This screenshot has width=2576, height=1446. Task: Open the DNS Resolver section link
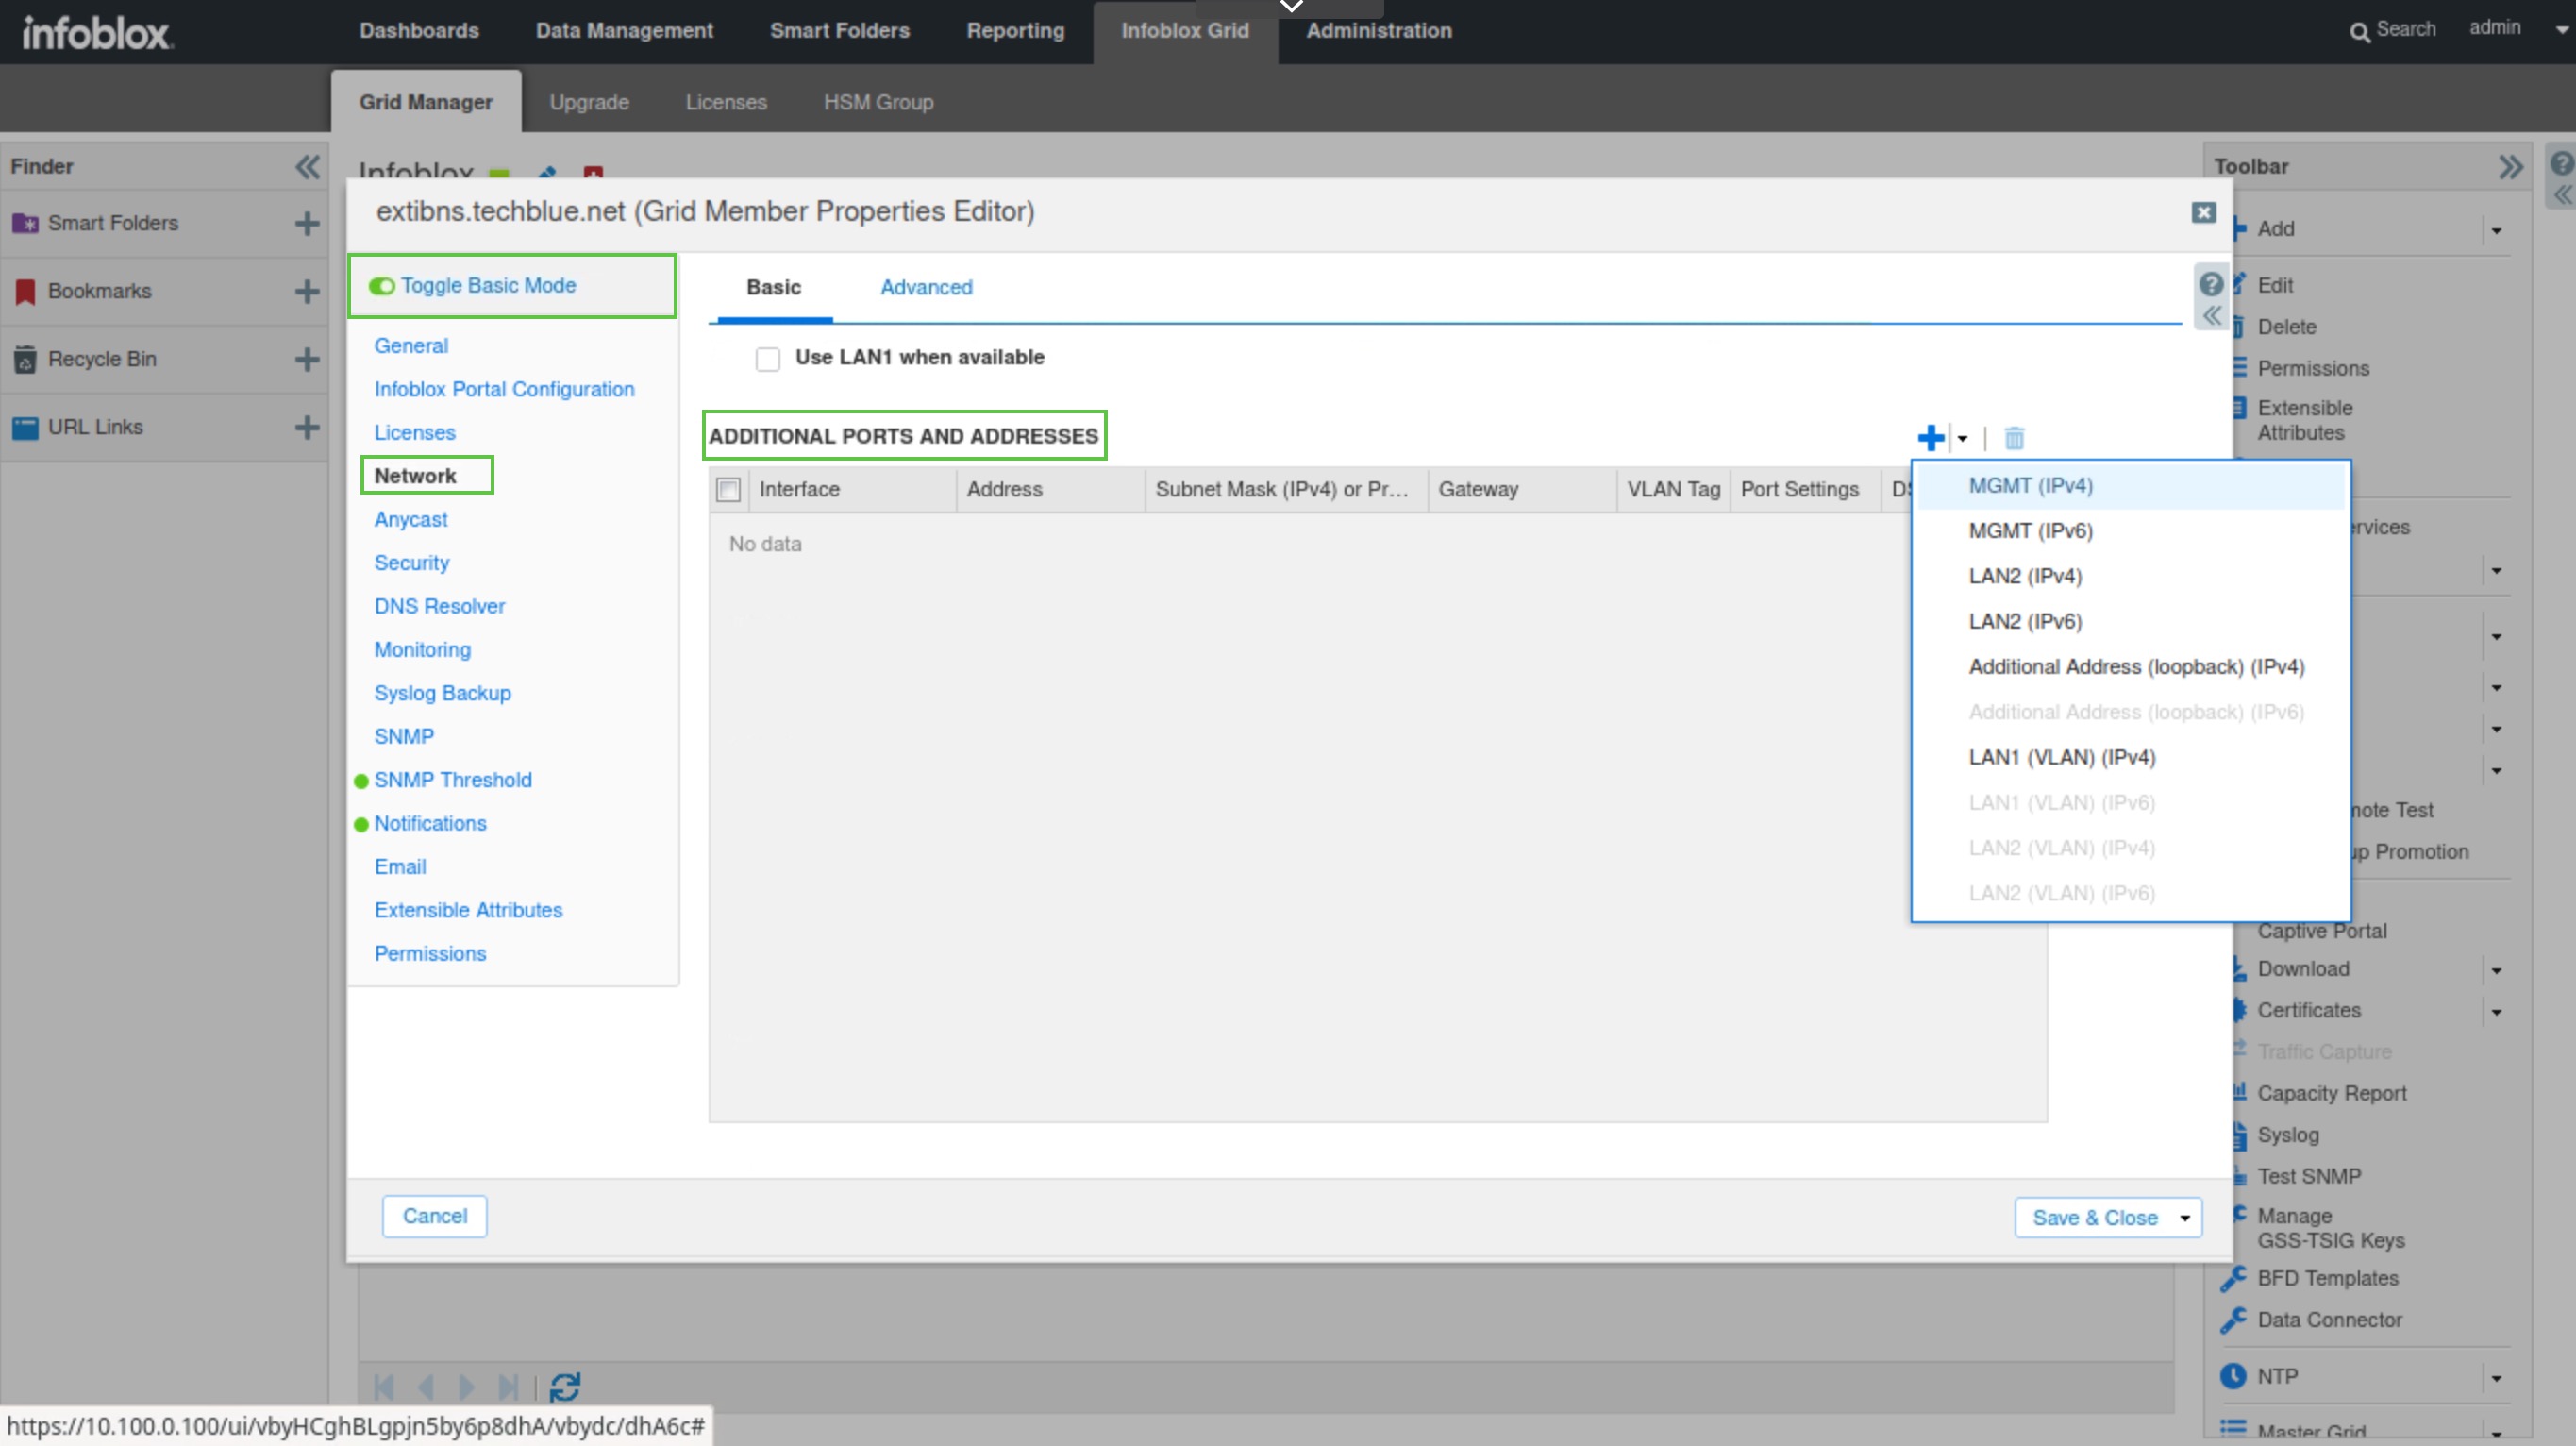(x=439, y=607)
